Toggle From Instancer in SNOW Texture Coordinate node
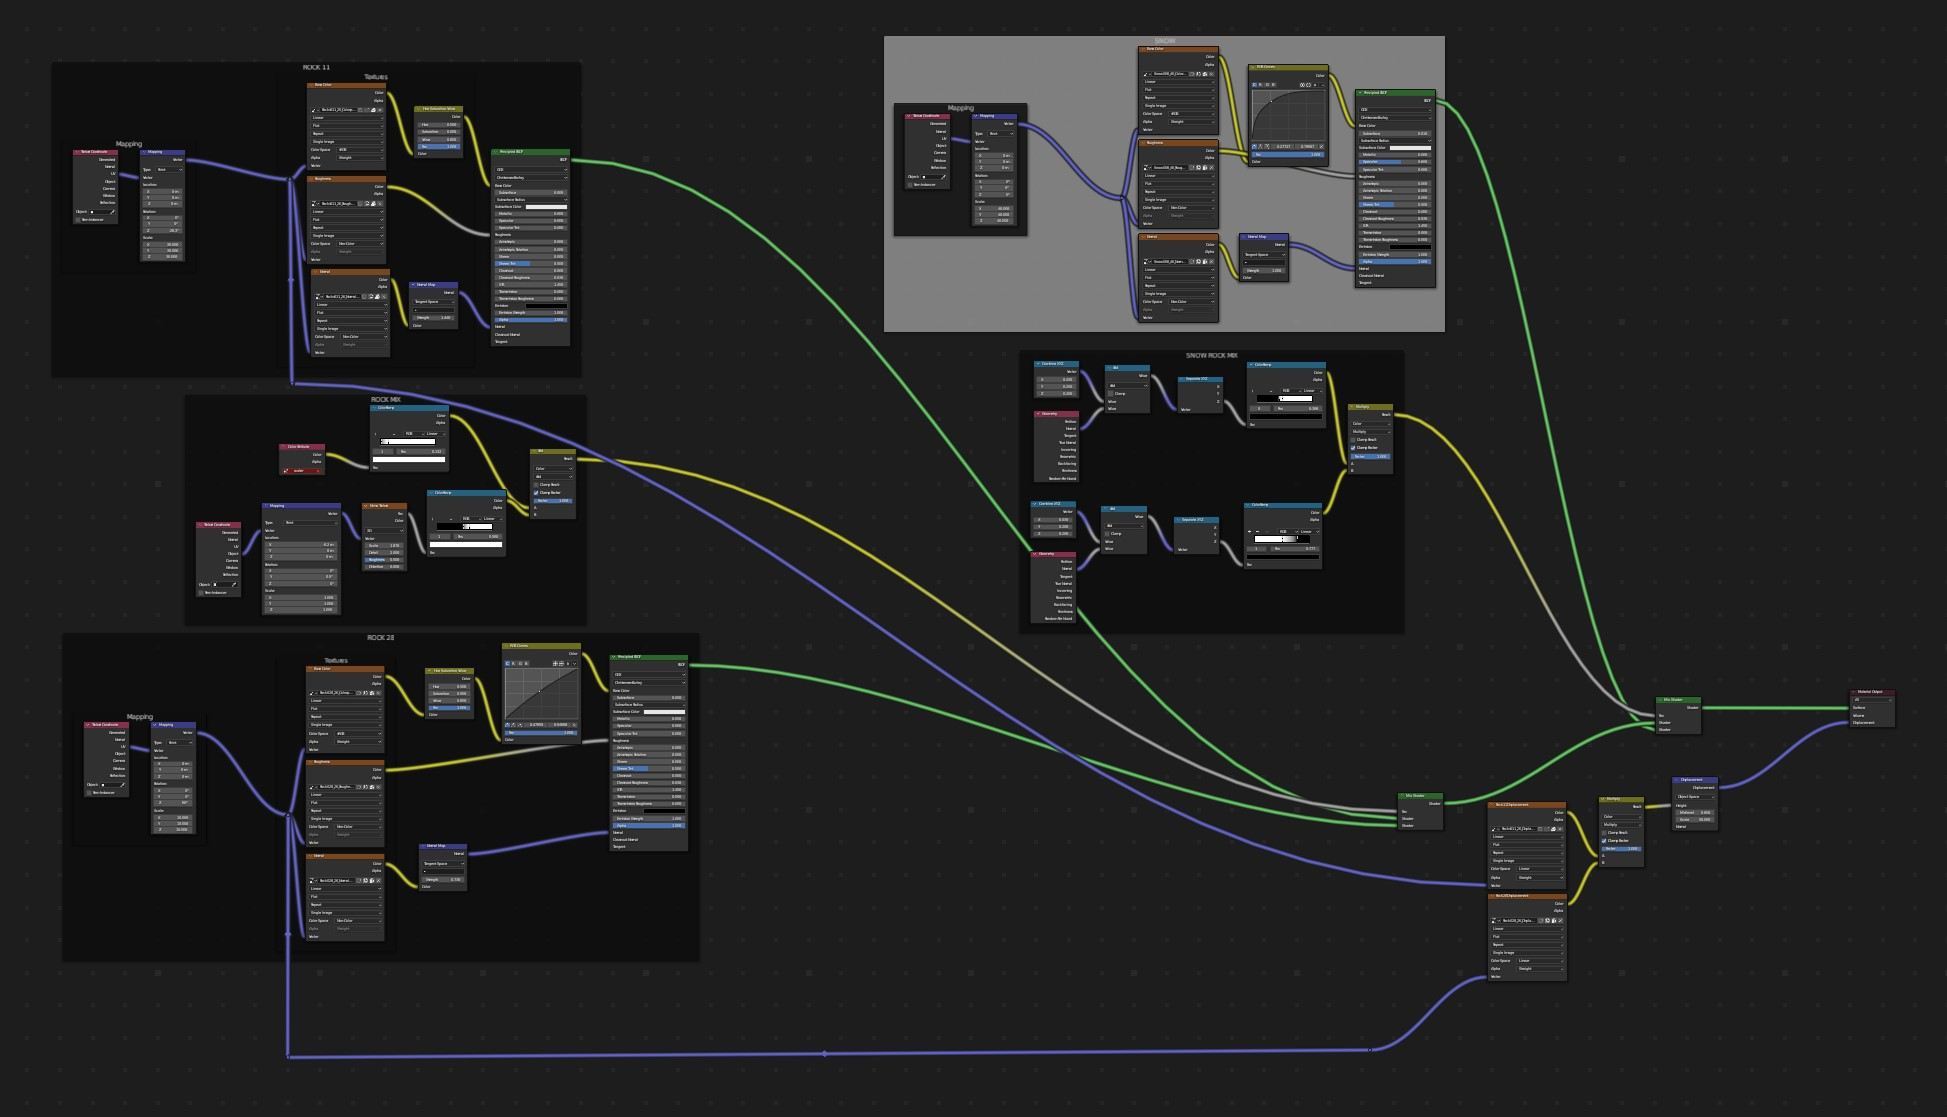The width and height of the screenshot is (1947, 1117). click(x=910, y=185)
